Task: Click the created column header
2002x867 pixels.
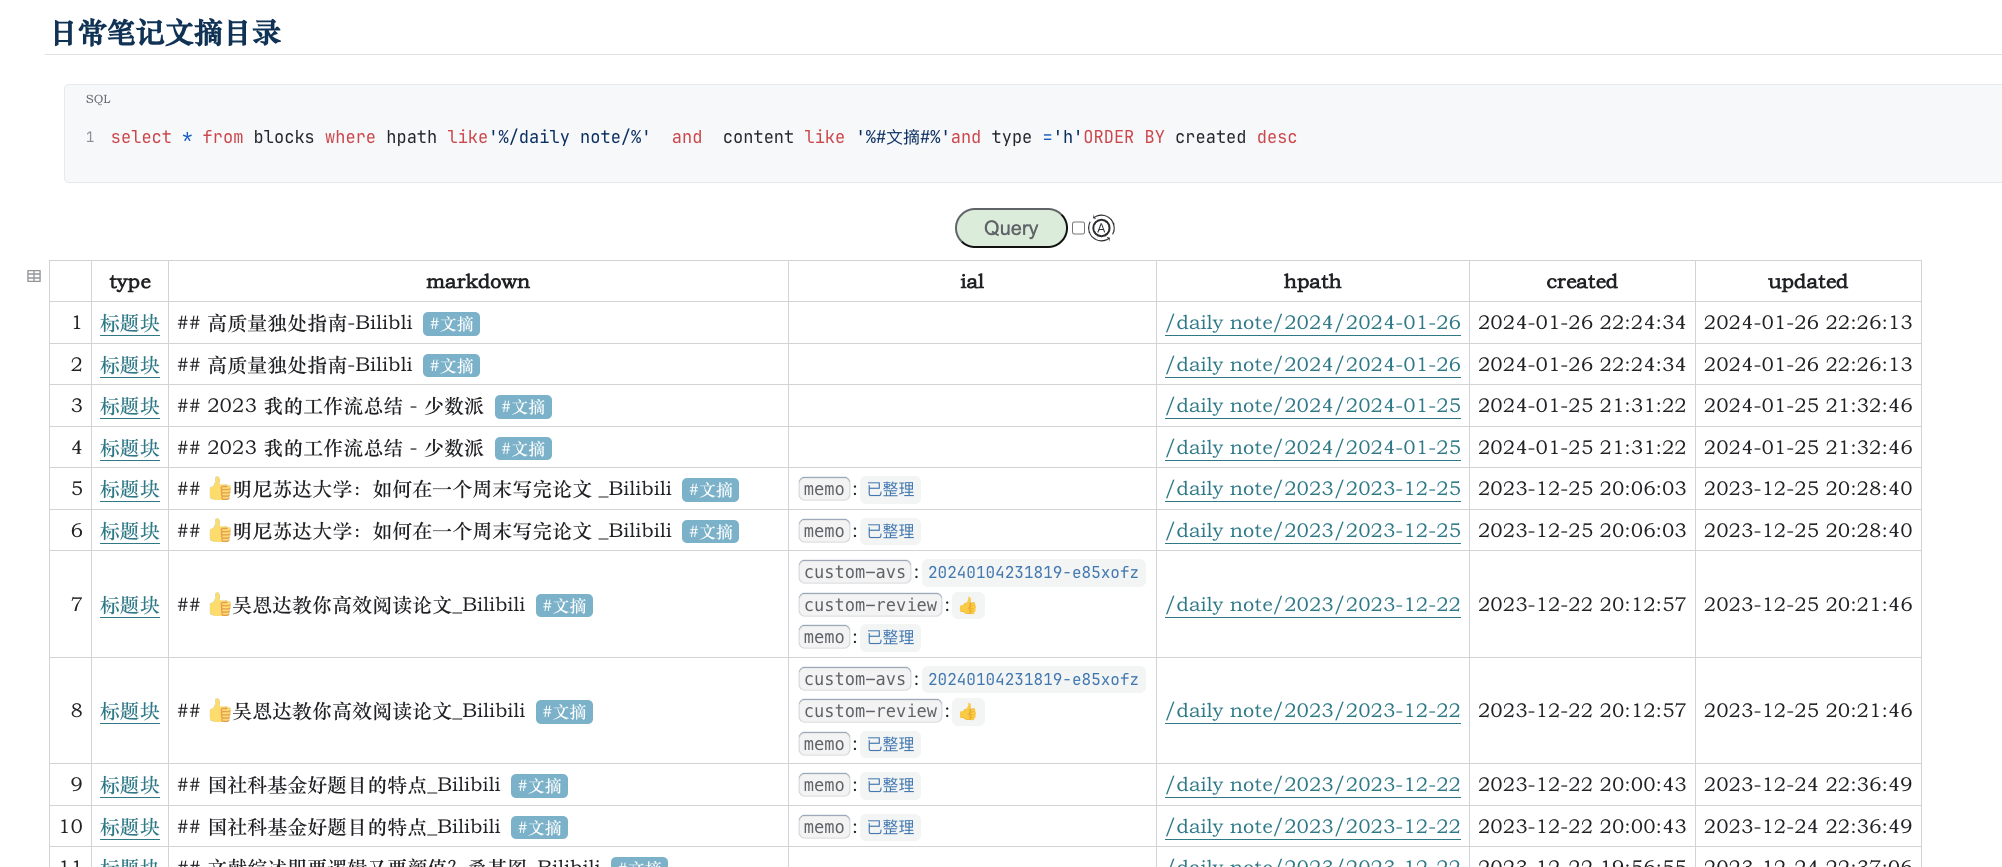Action: 1581,282
